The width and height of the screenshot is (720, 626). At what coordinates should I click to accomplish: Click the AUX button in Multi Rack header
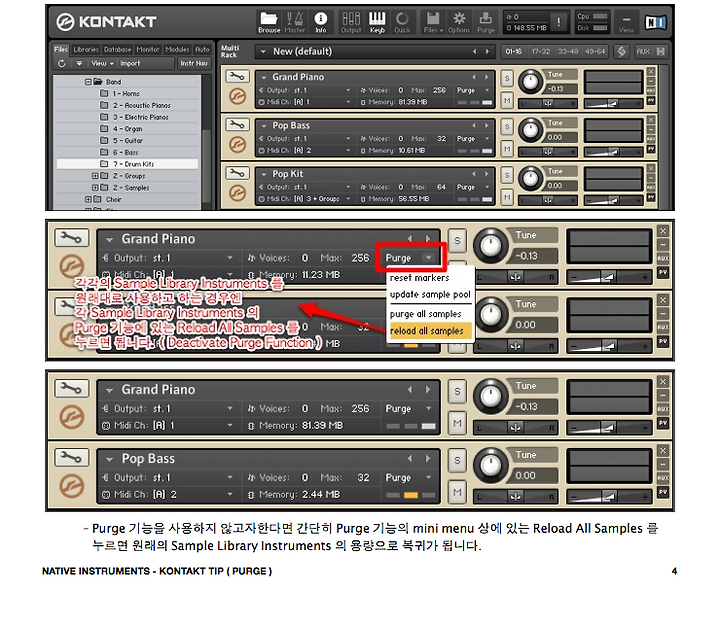click(x=643, y=51)
